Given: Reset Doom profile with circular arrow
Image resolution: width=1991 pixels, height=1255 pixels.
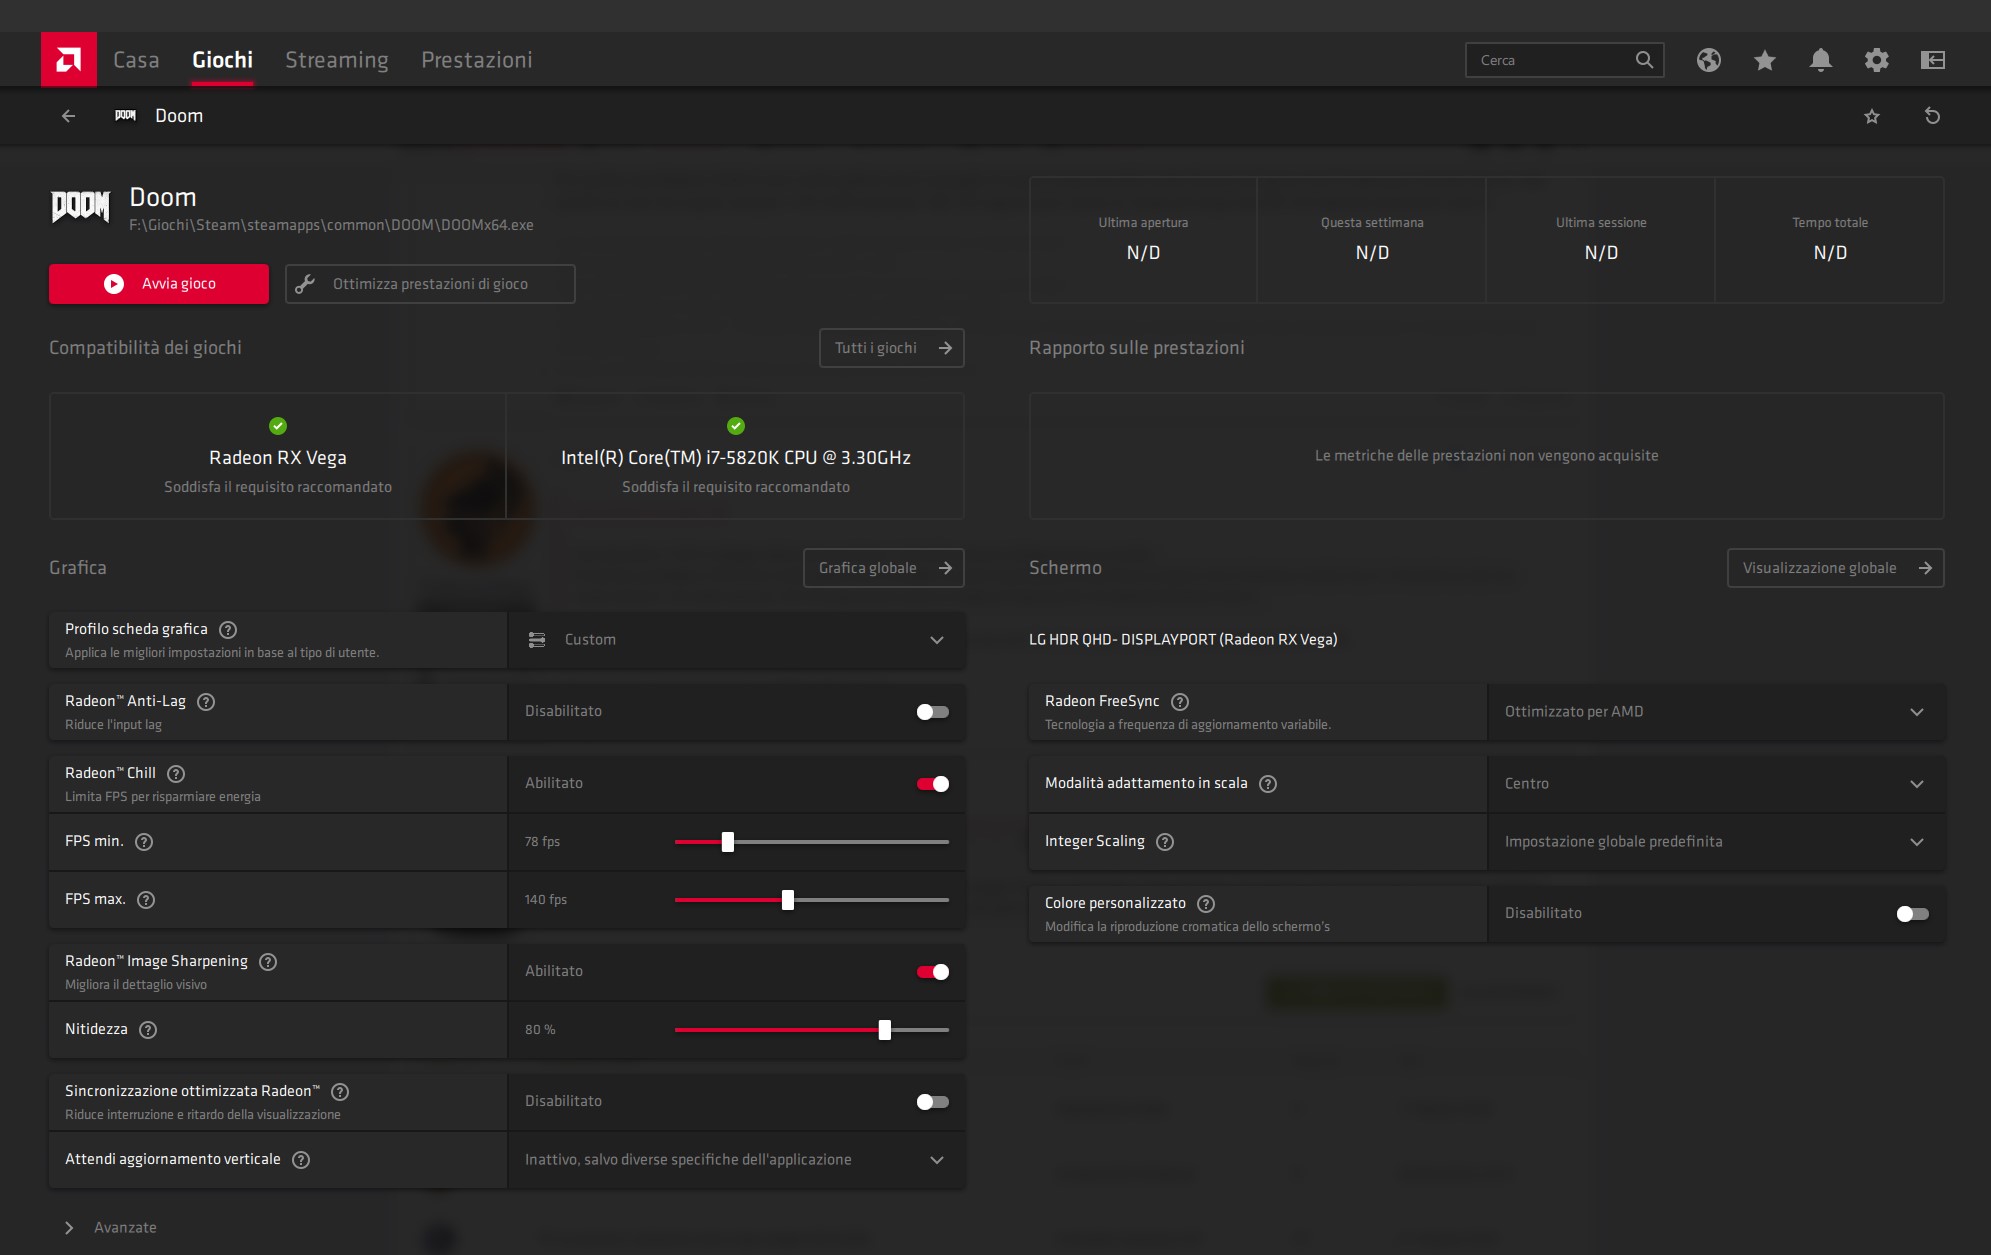Looking at the screenshot, I should click(1932, 116).
